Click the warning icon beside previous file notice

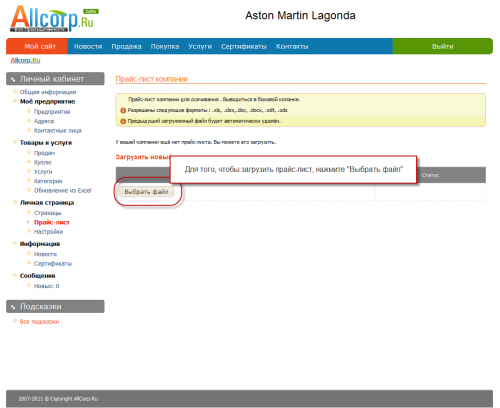click(x=123, y=121)
